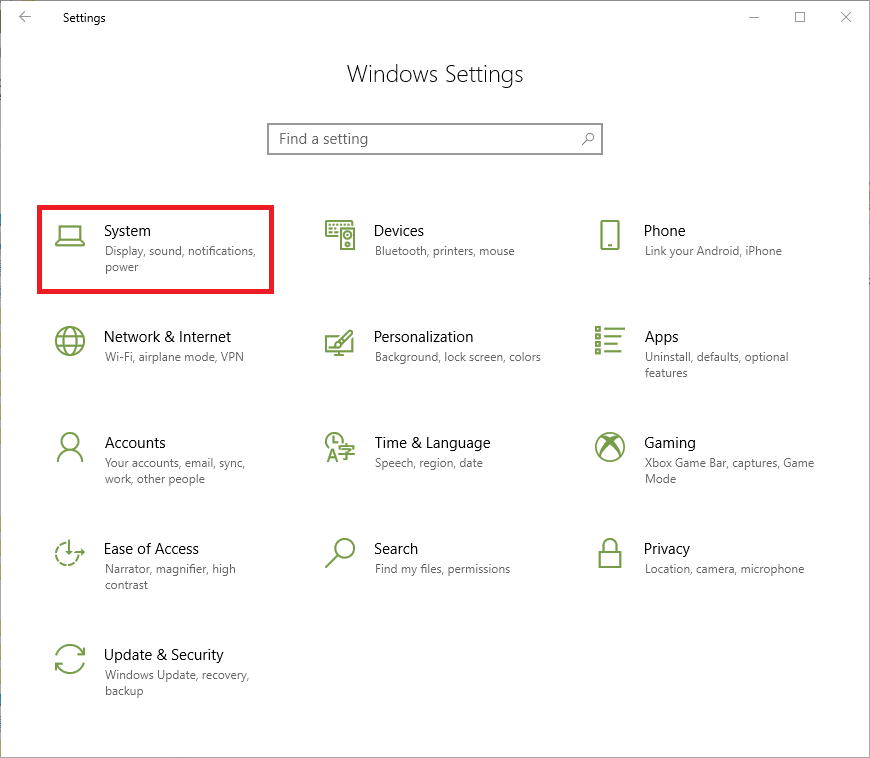Open the Privacy heading

click(x=666, y=549)
